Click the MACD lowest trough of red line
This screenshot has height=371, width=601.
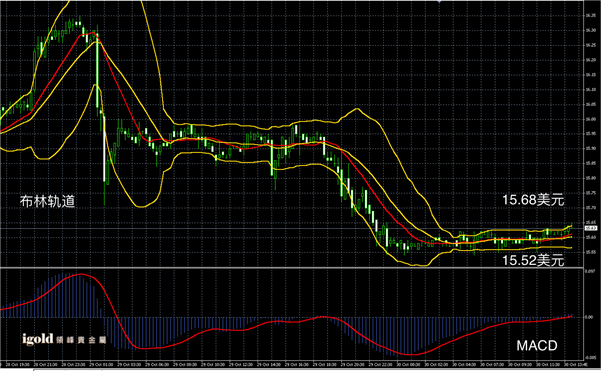click(x=408, y=354)
